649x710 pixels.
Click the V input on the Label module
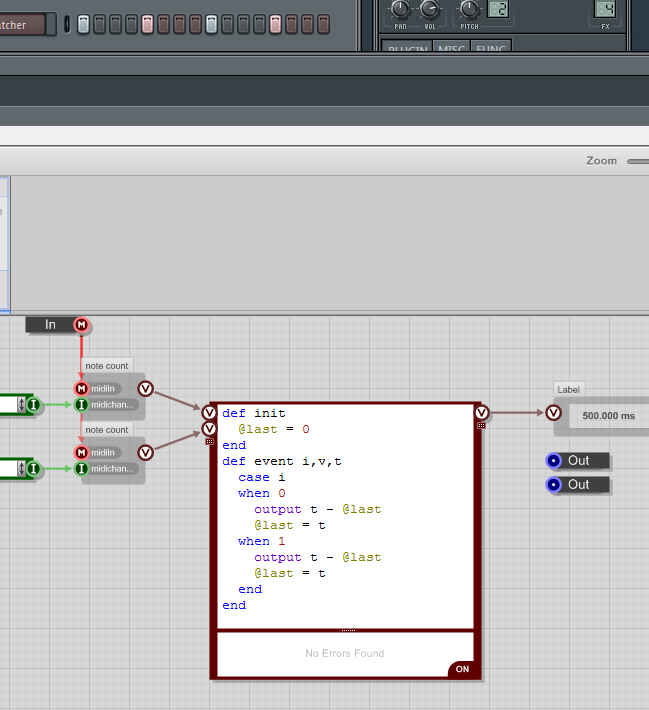click(554, 412)
